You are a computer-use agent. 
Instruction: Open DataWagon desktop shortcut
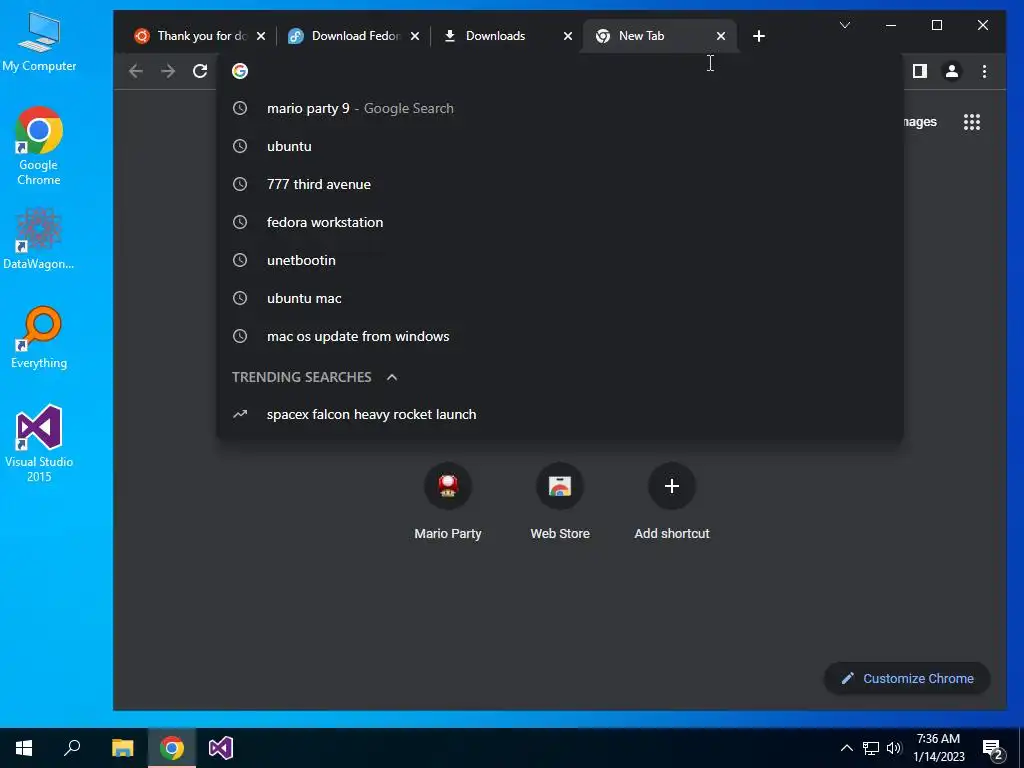39,238
